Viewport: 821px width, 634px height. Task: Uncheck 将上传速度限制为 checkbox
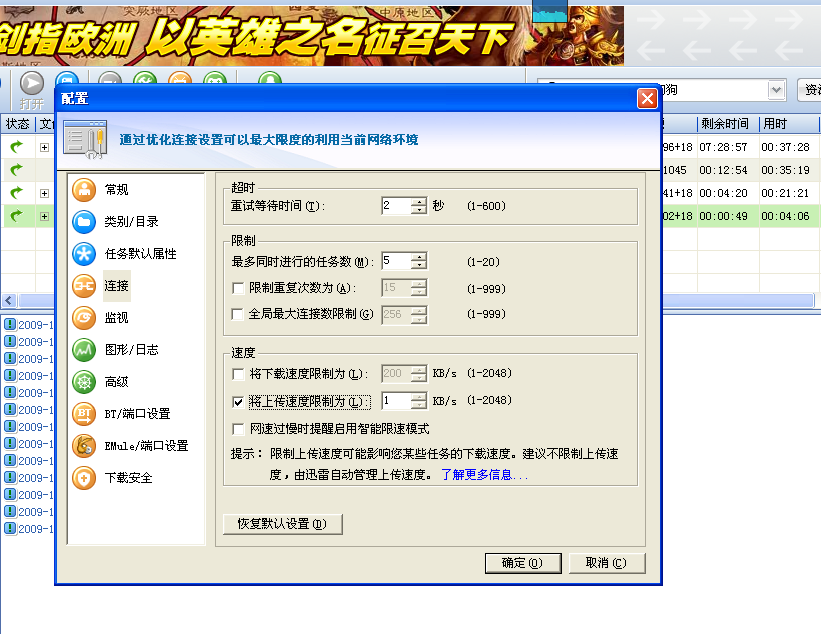[238, 402]
